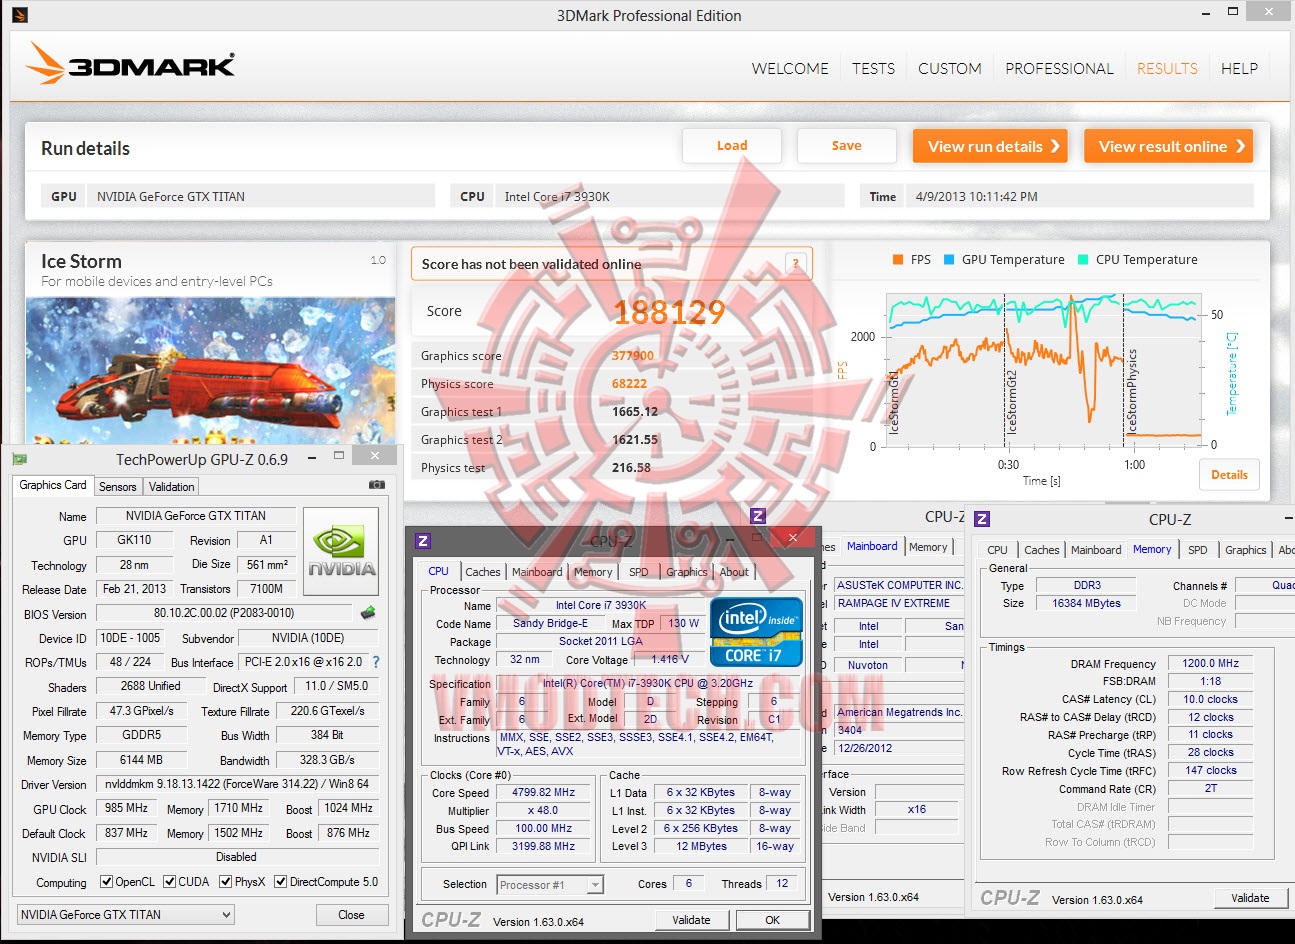Click the 3DMark title bar app icon
This screenshot has height=944, width=1295.
(19, 15)
